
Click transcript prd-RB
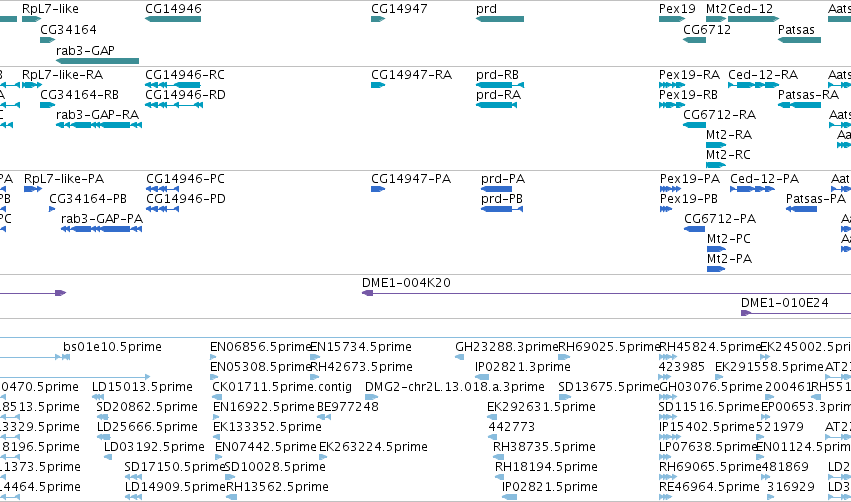[500, 85]
